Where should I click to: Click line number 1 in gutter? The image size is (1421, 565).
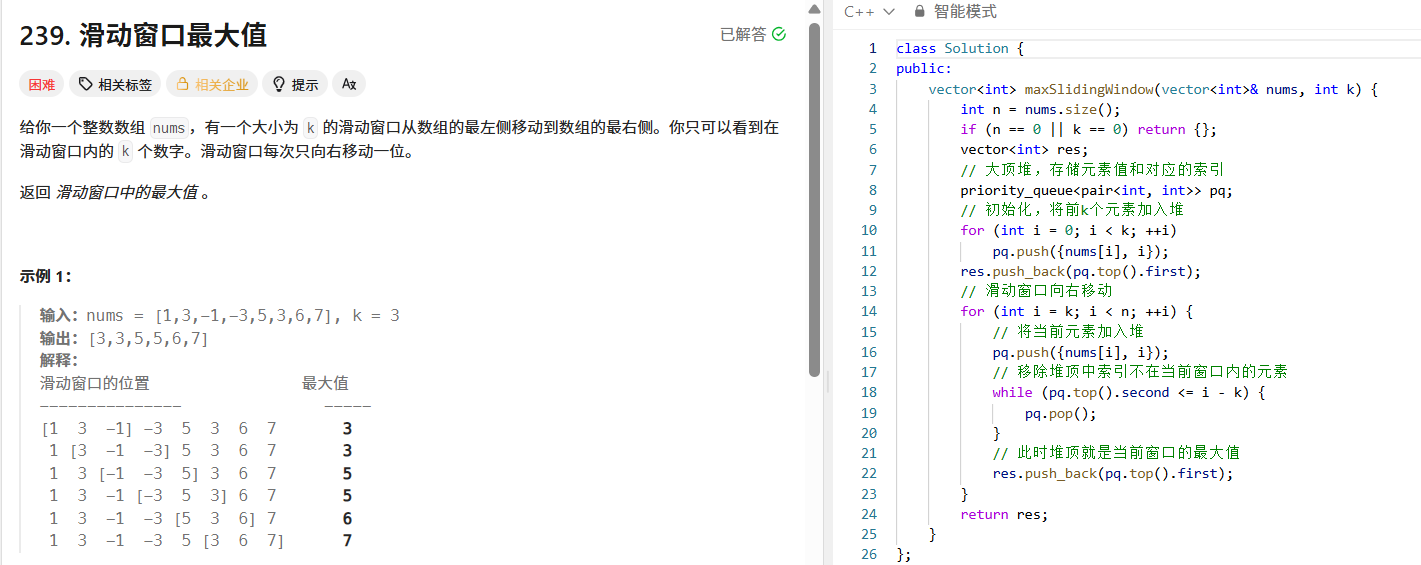click(872, 48)
